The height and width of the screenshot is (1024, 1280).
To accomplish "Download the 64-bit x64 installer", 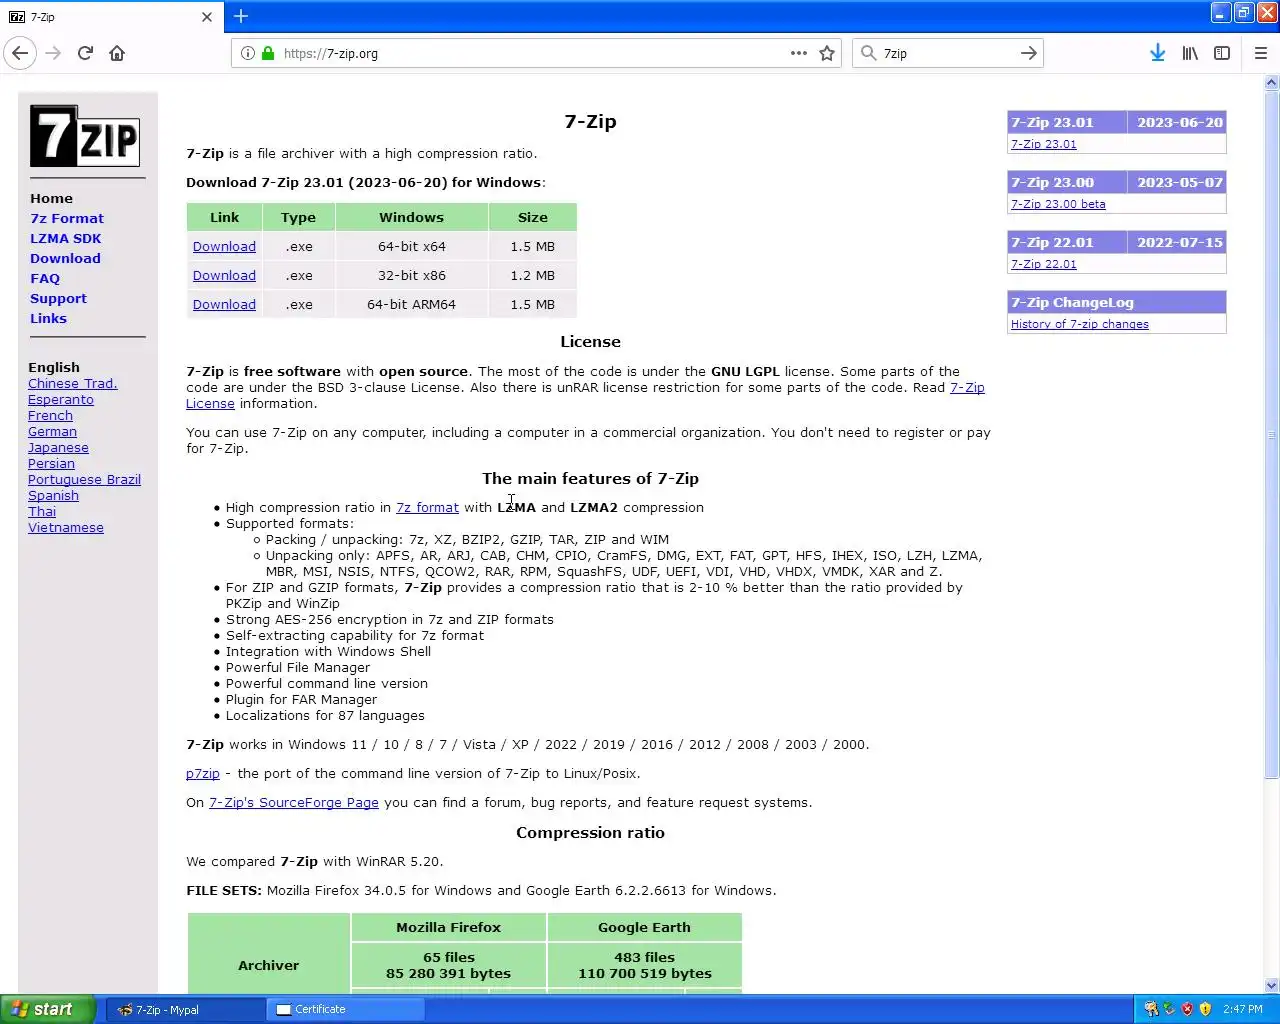I will click(224, 246).
